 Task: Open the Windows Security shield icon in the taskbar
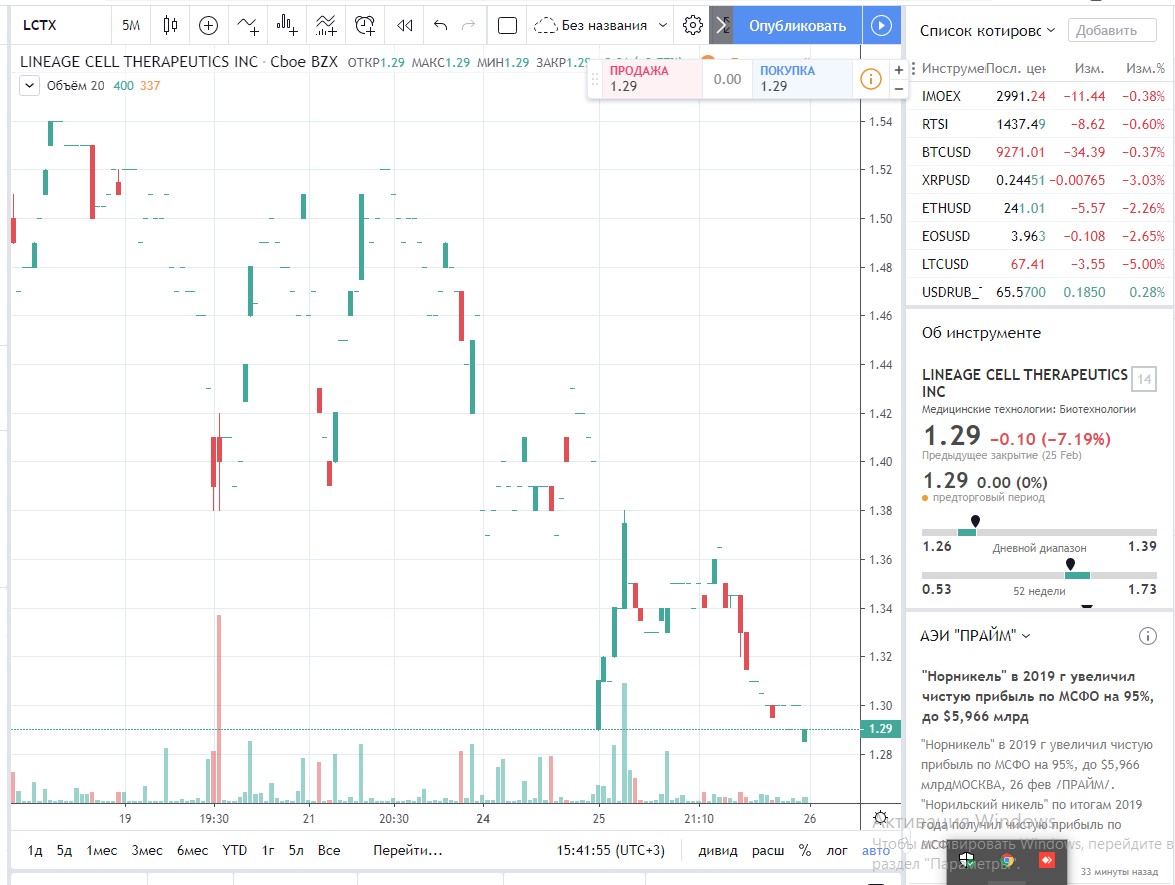pos(967,860)
